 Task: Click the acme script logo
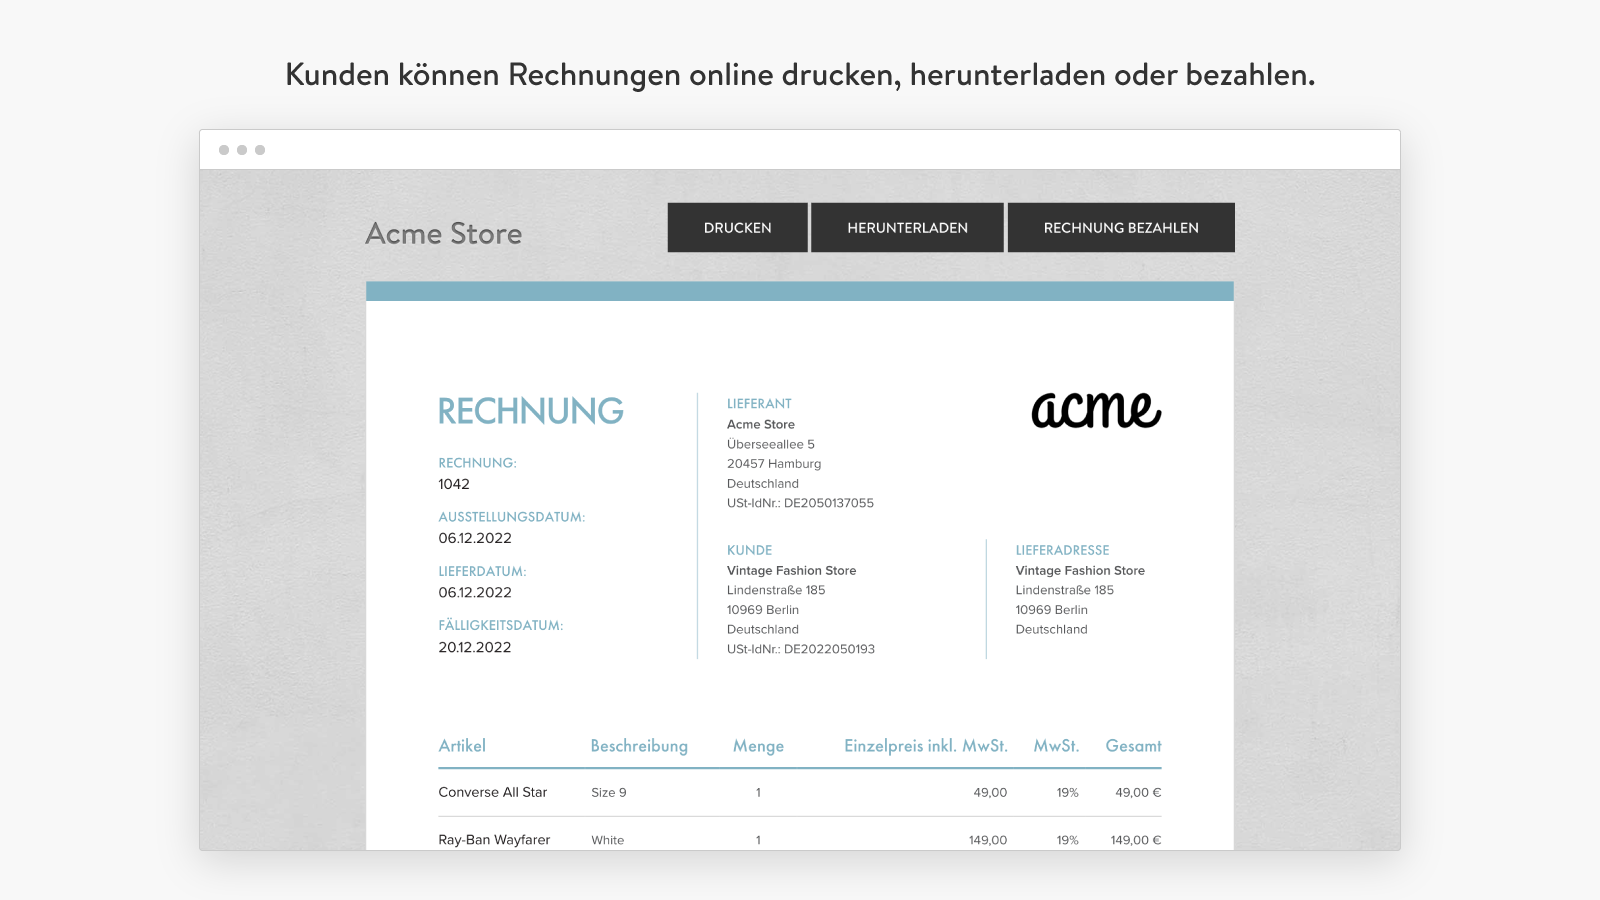1096,409
